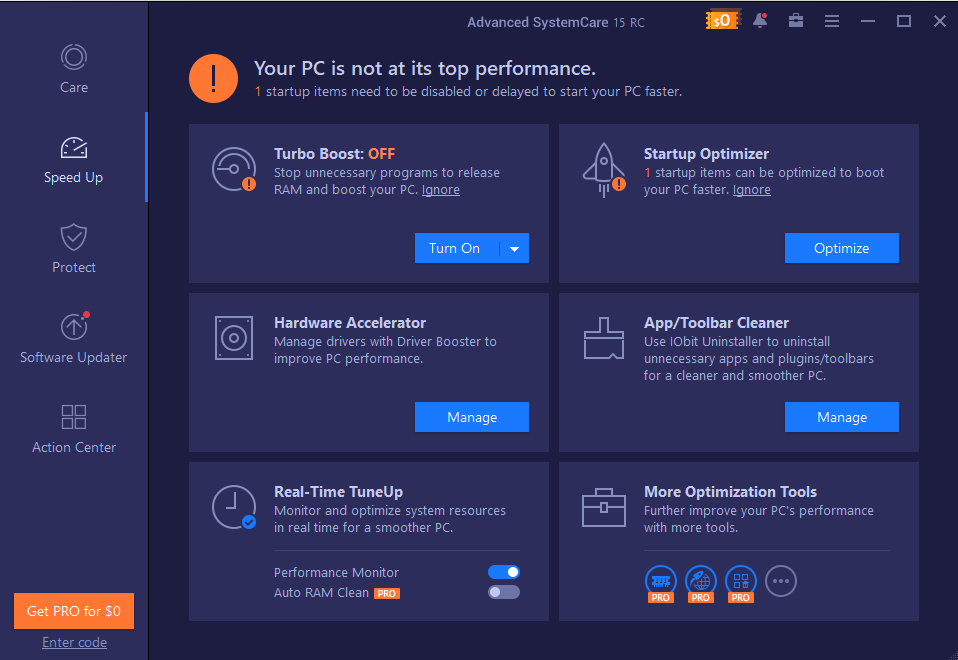
Task: Click the 'Turbo Boost: OFF' heading
Action: pyautogui.click(x=334, y=153)
